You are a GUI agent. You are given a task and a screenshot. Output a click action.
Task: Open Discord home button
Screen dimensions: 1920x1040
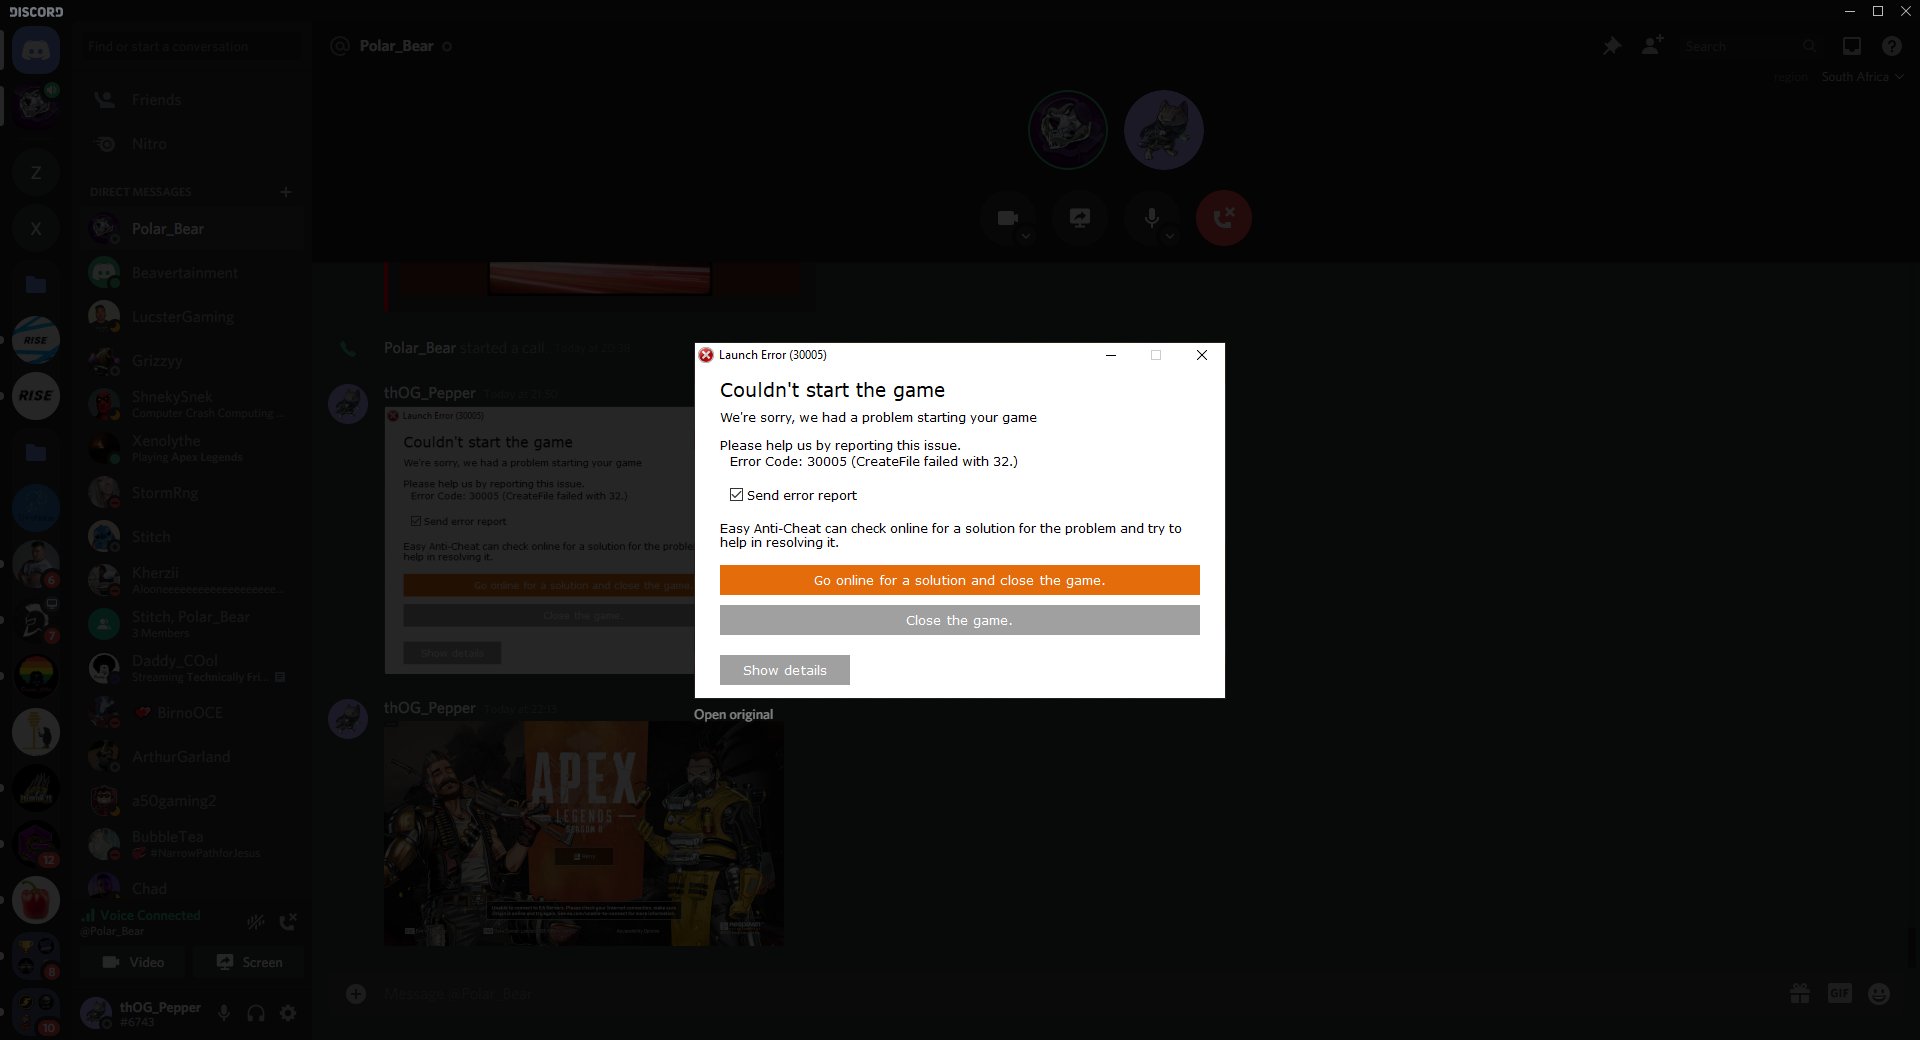pos(36,50)
